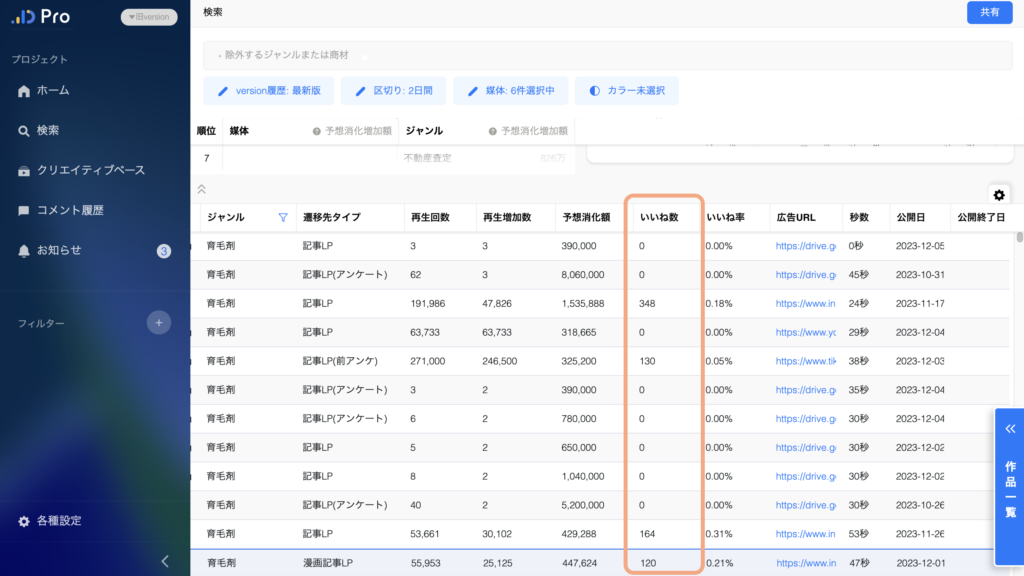Click the version履歴: 最新版 button
The image size is (1024, 576).
coord(269,91)
